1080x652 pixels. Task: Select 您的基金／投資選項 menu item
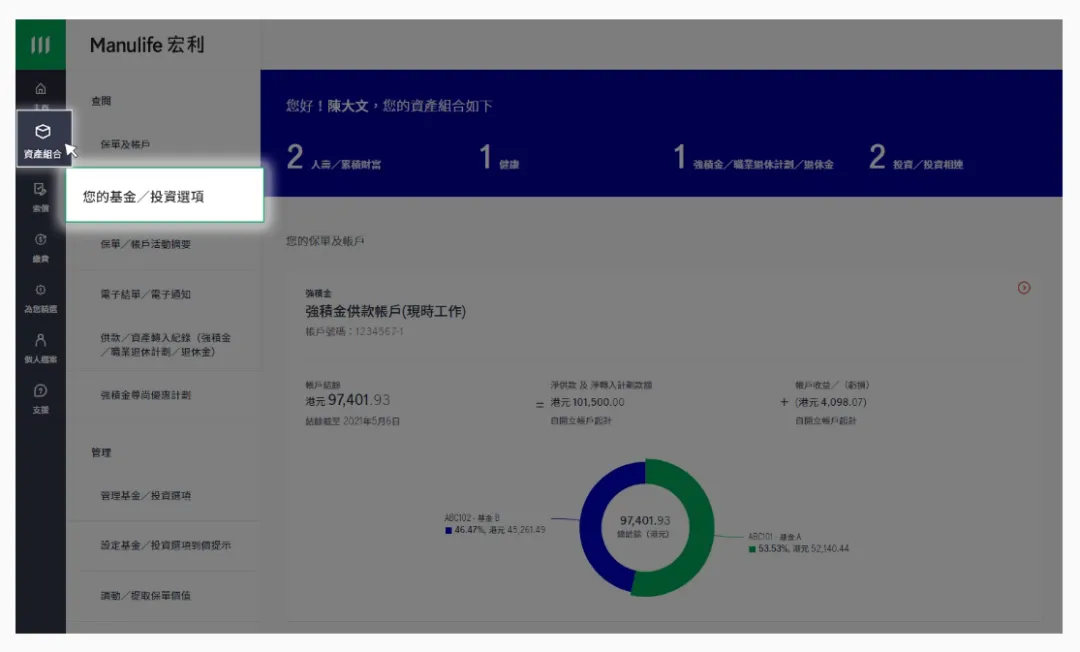pyautogui.click(x=164, y=196)
